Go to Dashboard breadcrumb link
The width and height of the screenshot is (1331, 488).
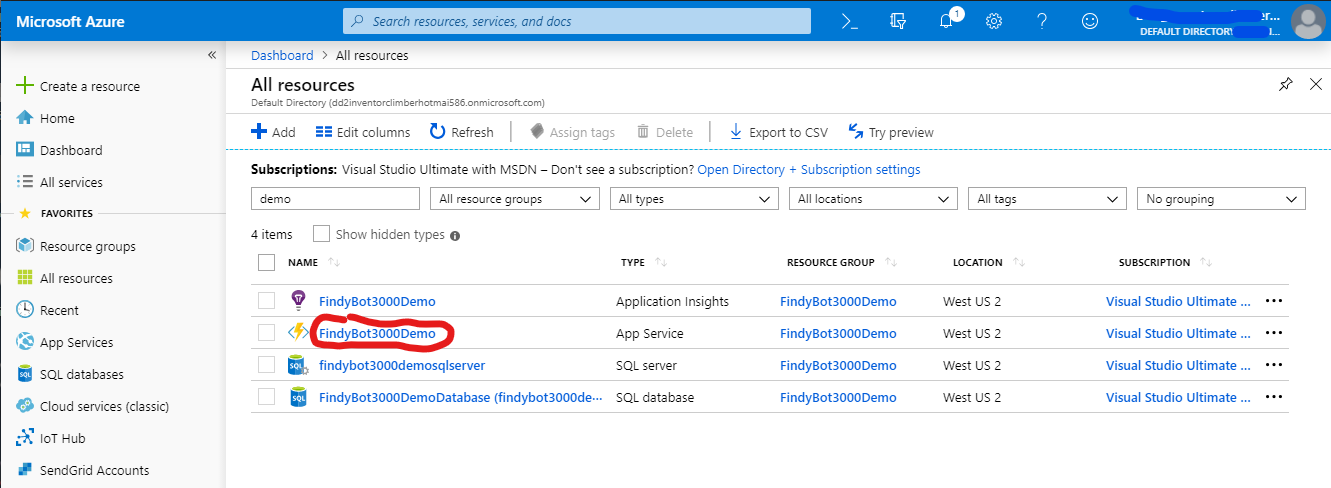pyautogui.click(x=282, y=55)
